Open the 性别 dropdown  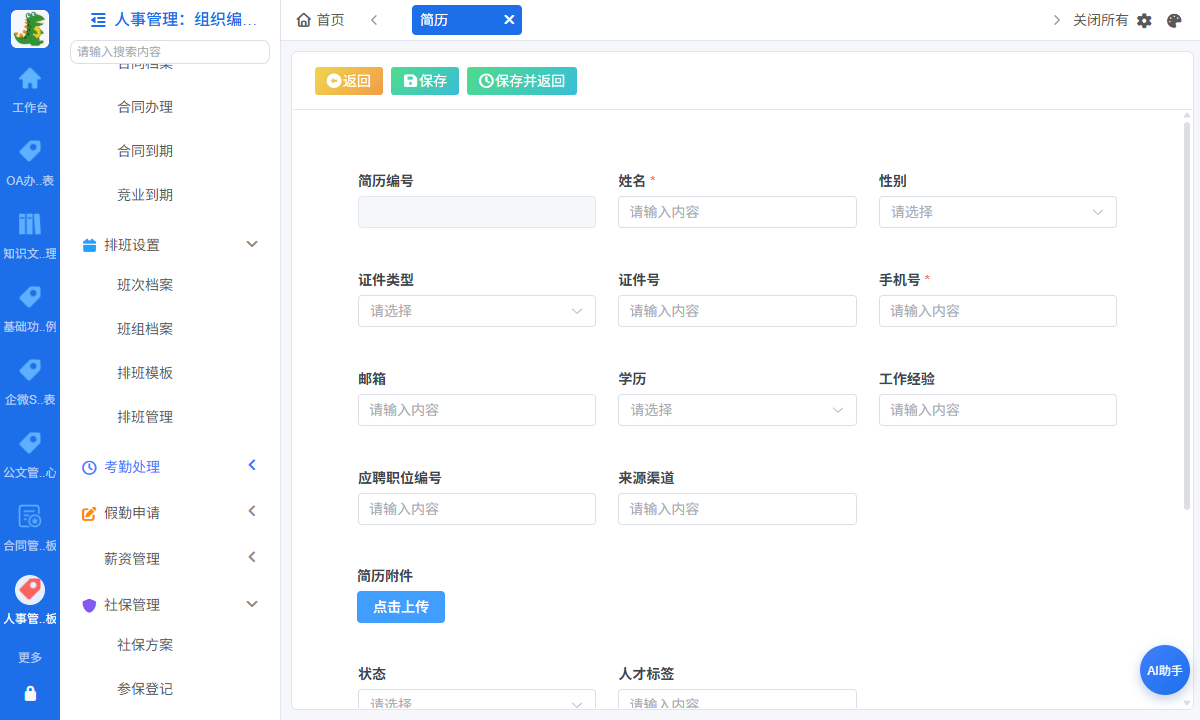(x=998, y=212)
